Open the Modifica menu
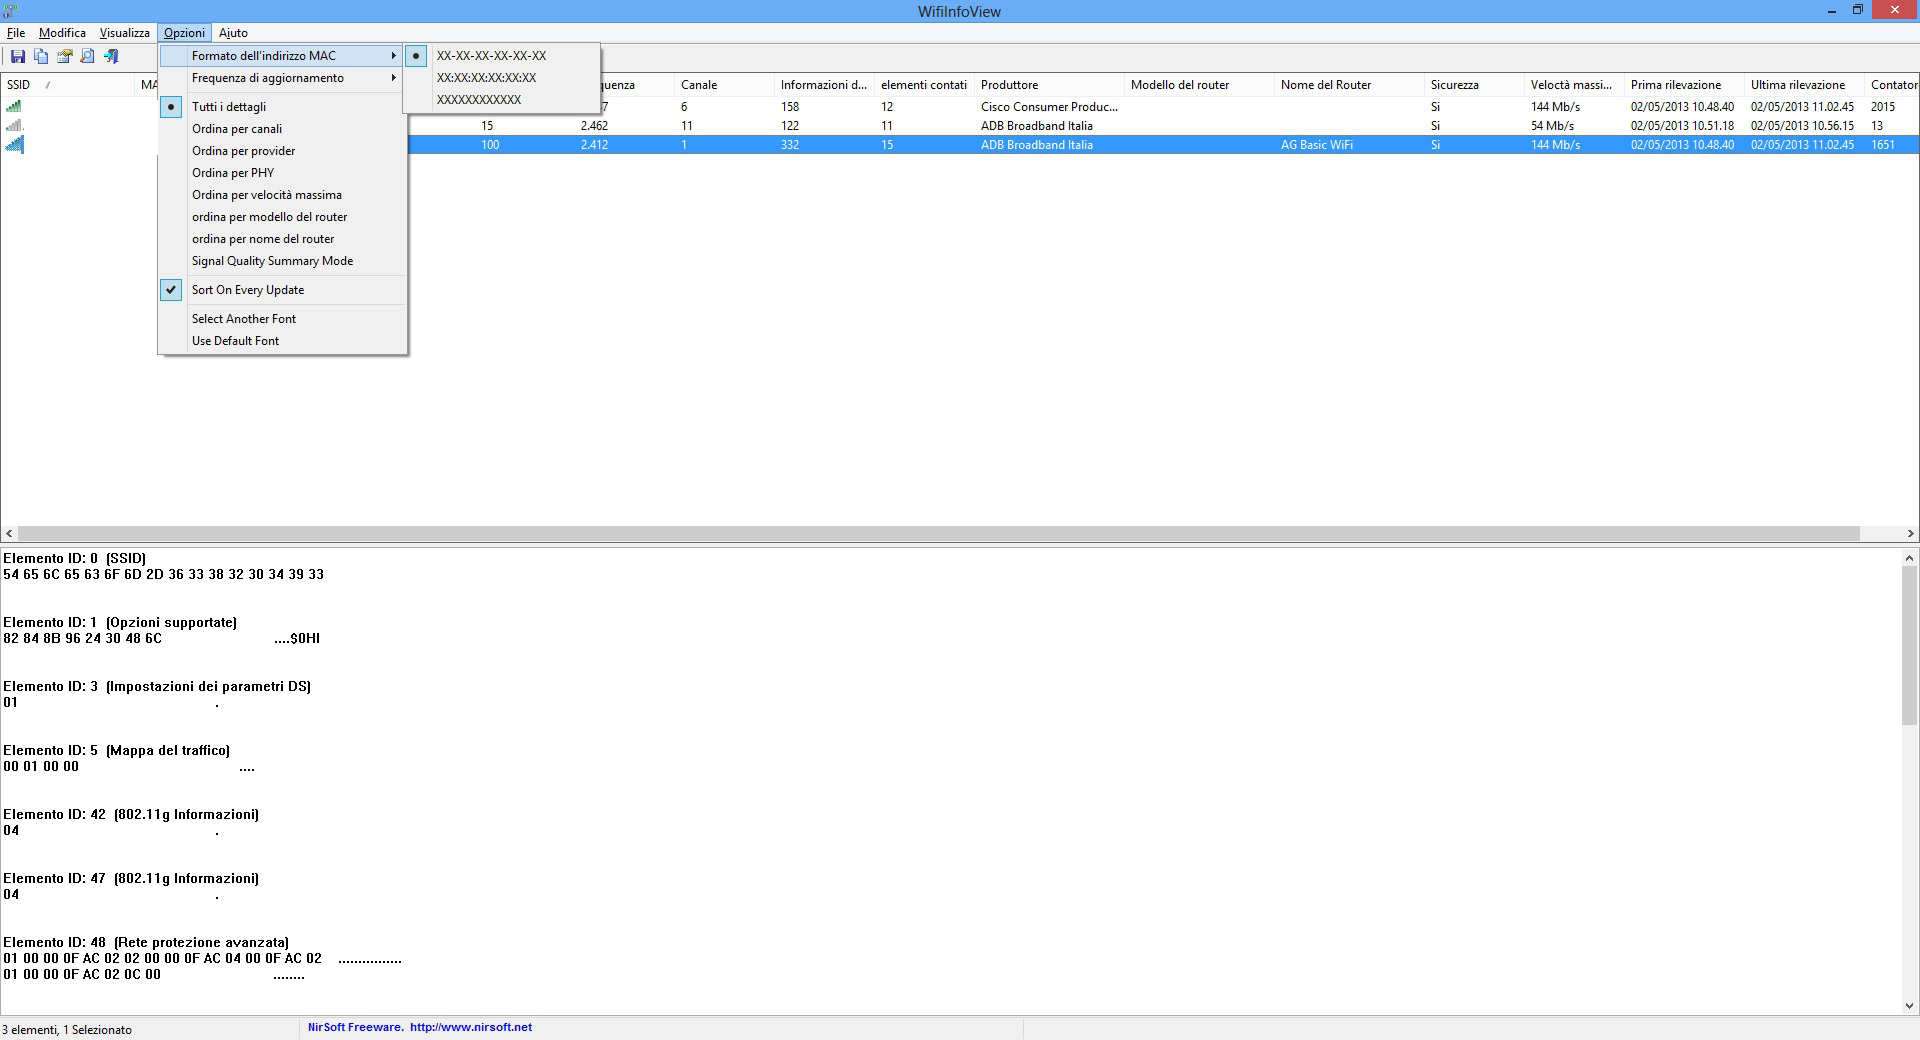This screenshot has height=1040, width=1920. pyautogui.click(x=62, y=33)
